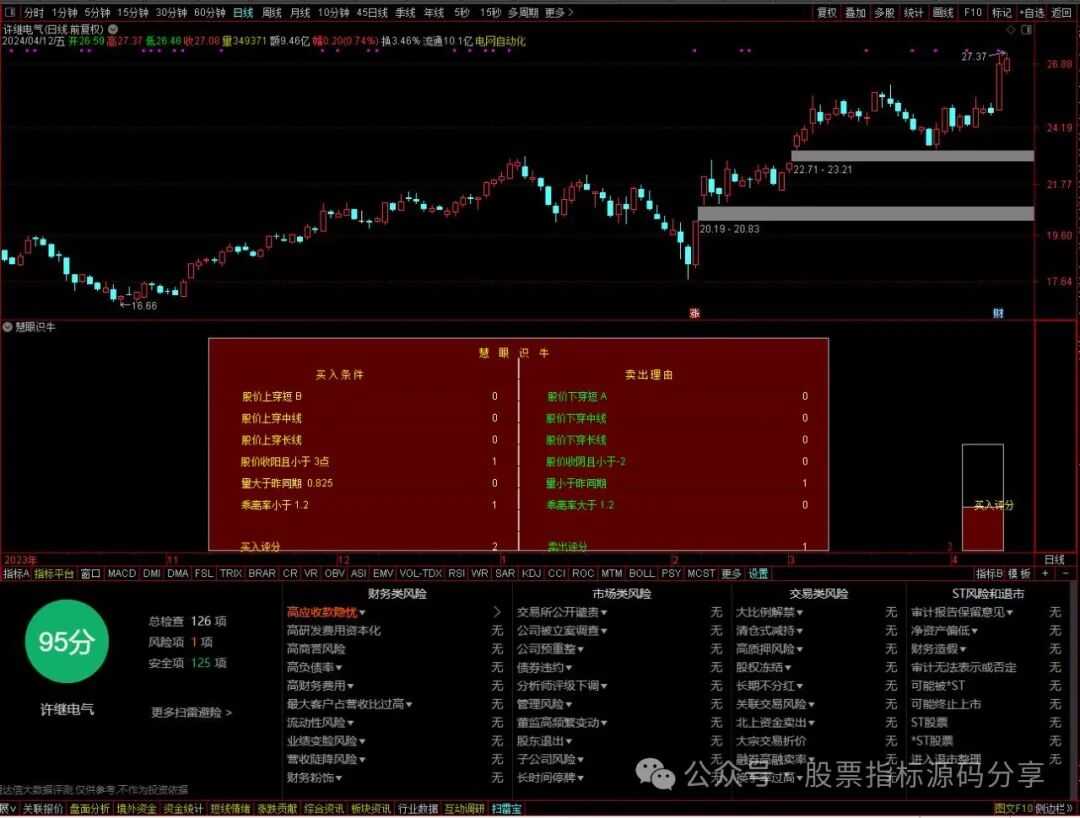Click the 财 marker below the chart

point(998,313)
